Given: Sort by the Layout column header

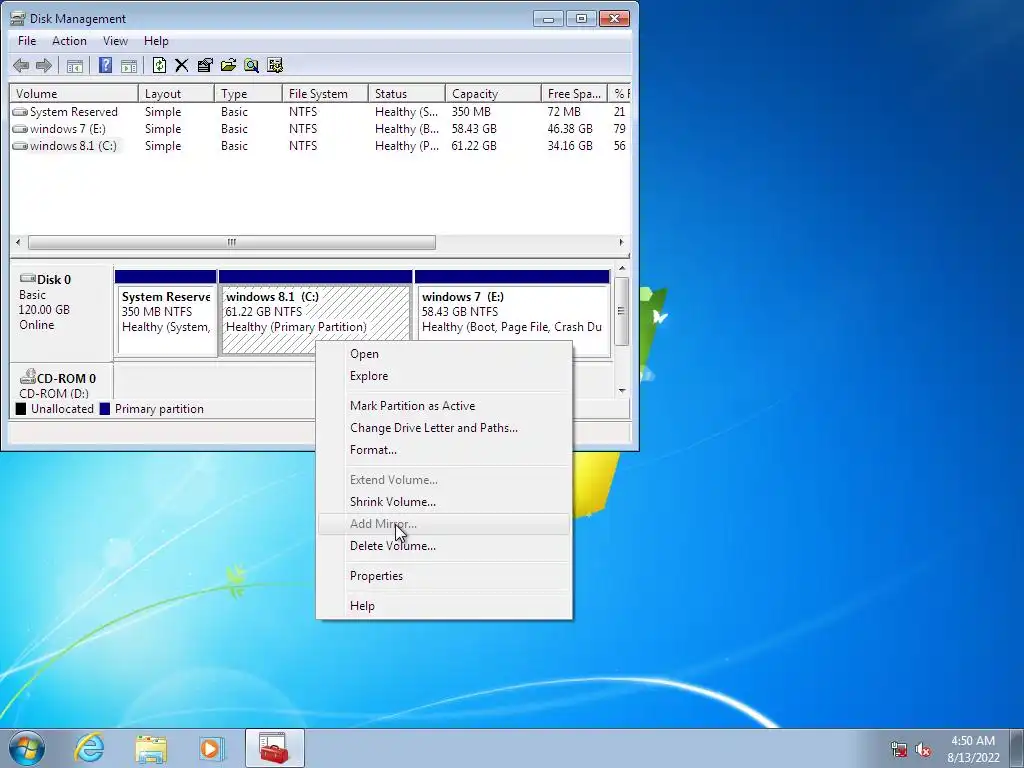Looking at the screenshot, I should pyautogui.click(x=176, y=93).
